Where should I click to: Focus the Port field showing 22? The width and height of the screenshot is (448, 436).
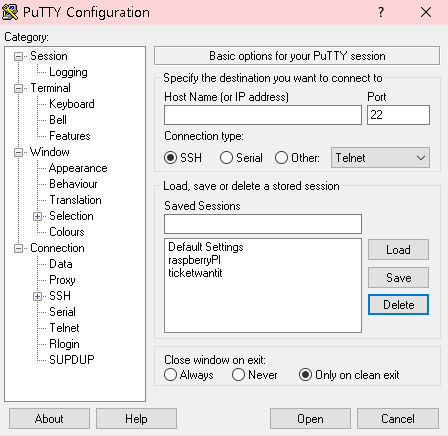(x=398, y=115)
